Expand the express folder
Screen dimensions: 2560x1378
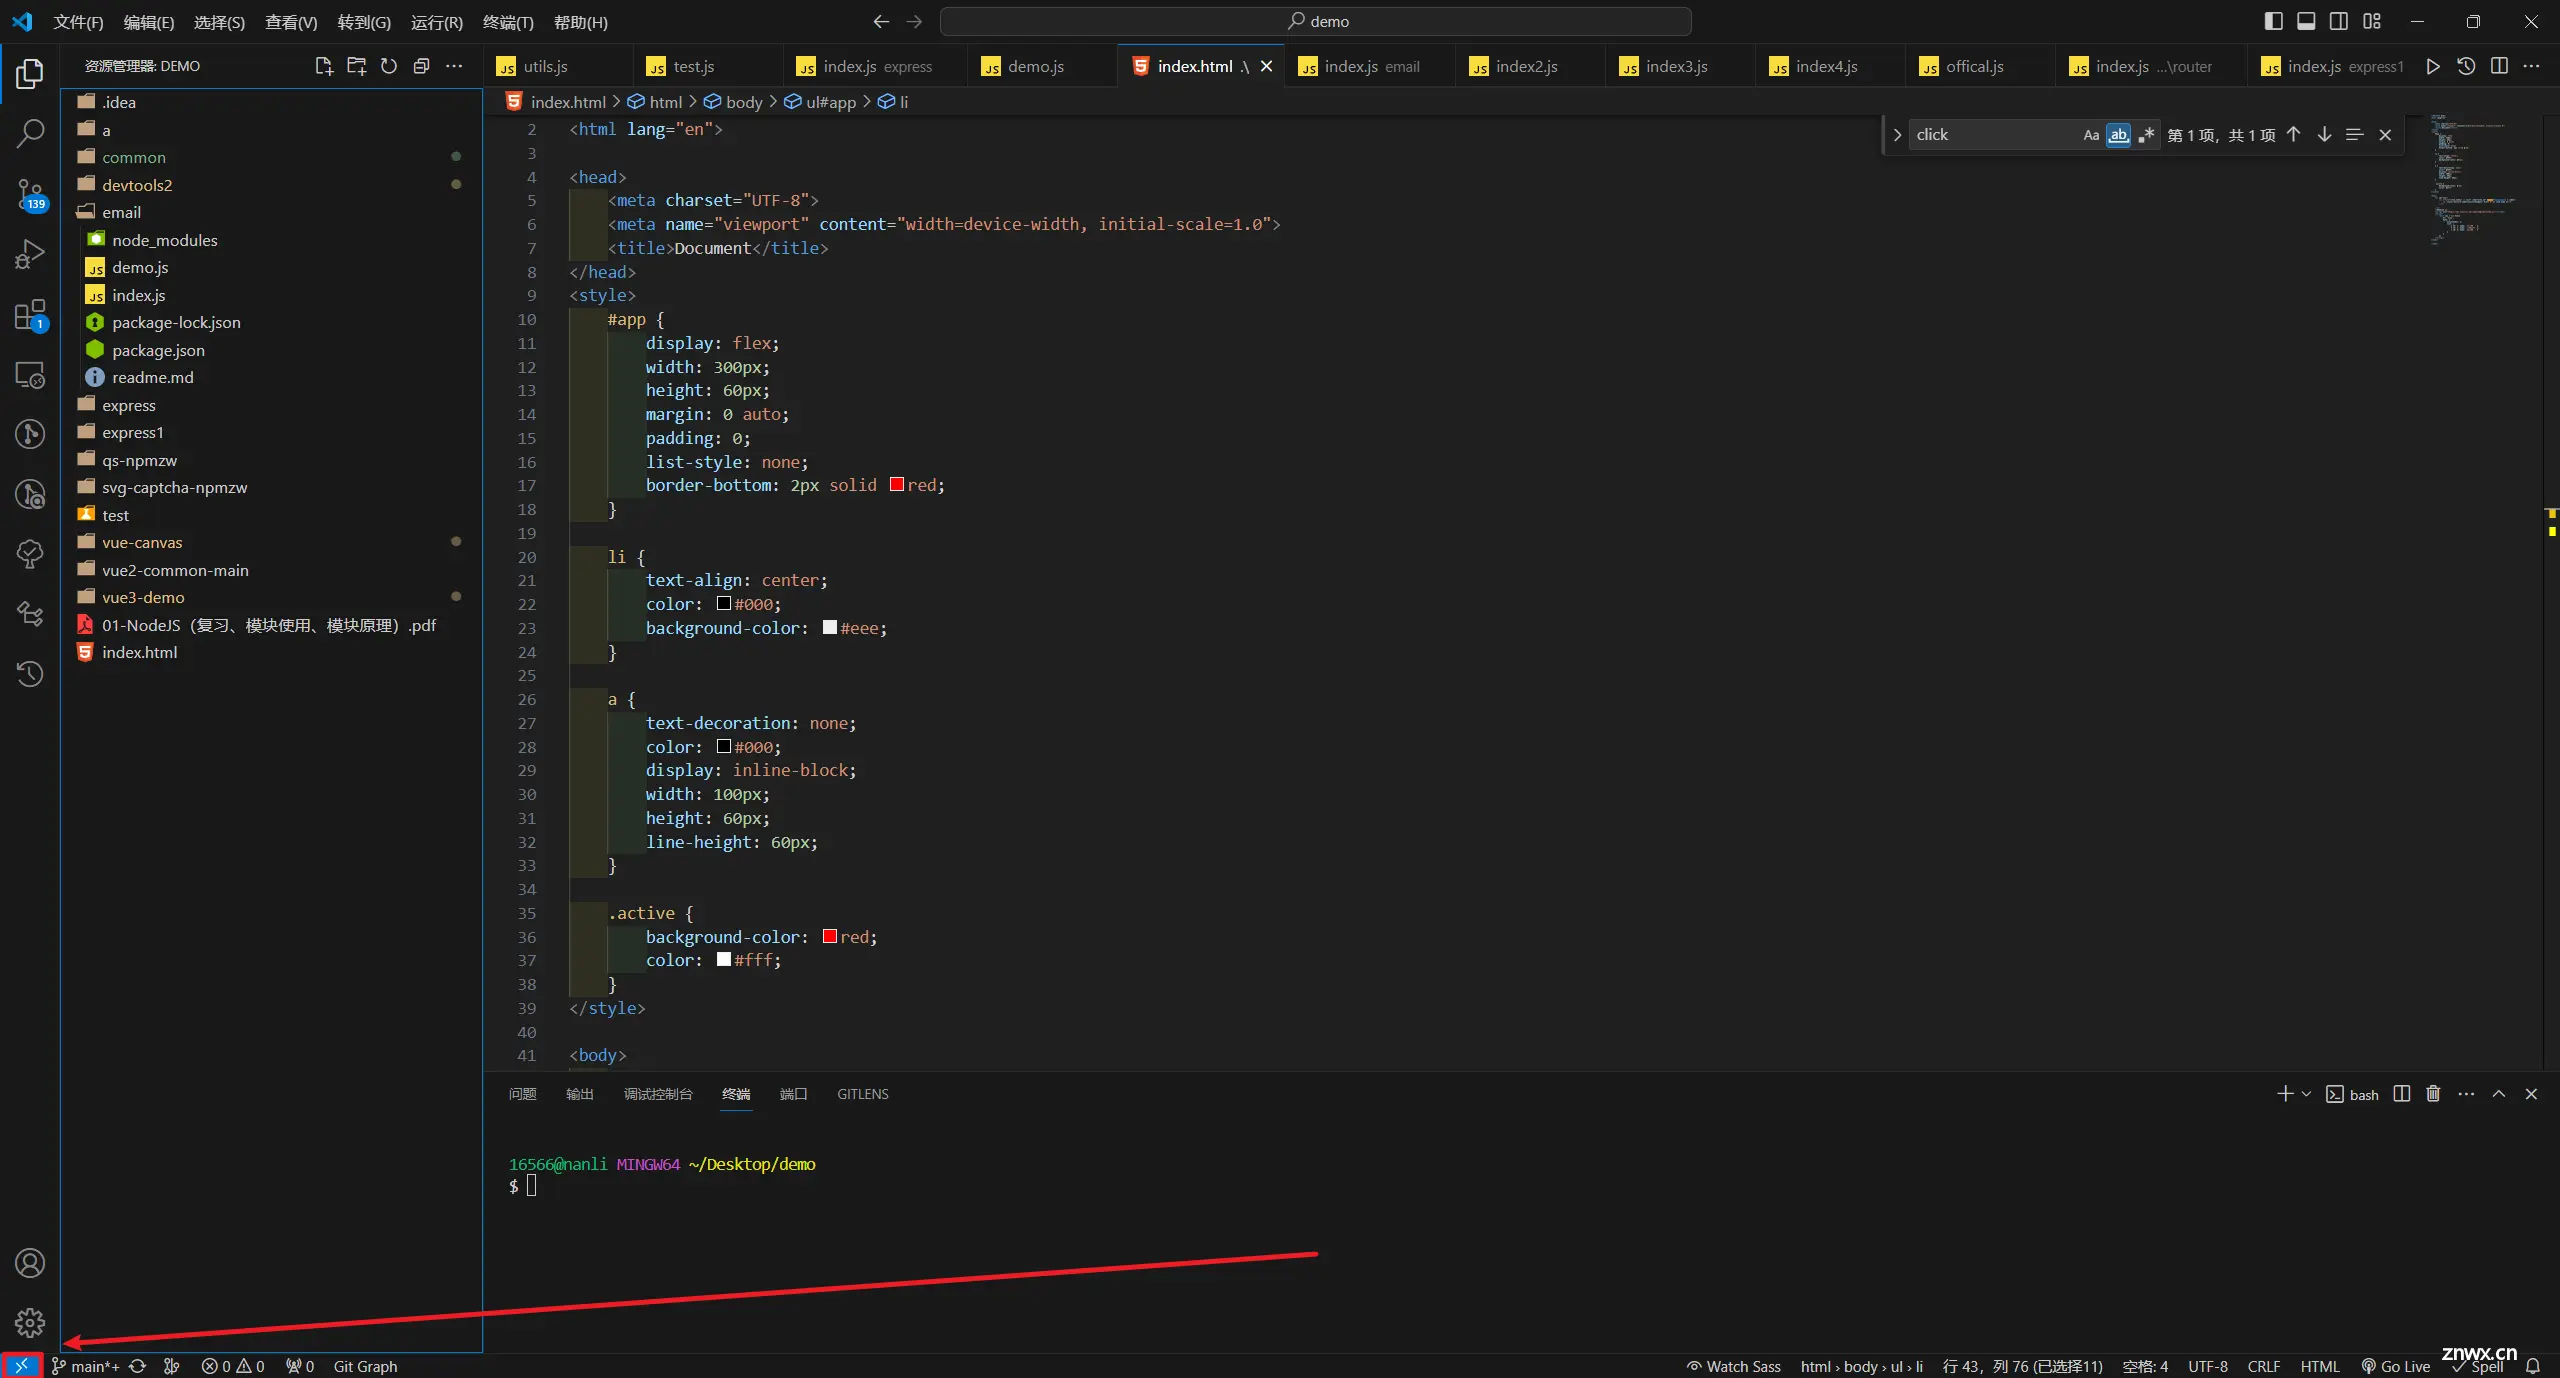[272, 405]
